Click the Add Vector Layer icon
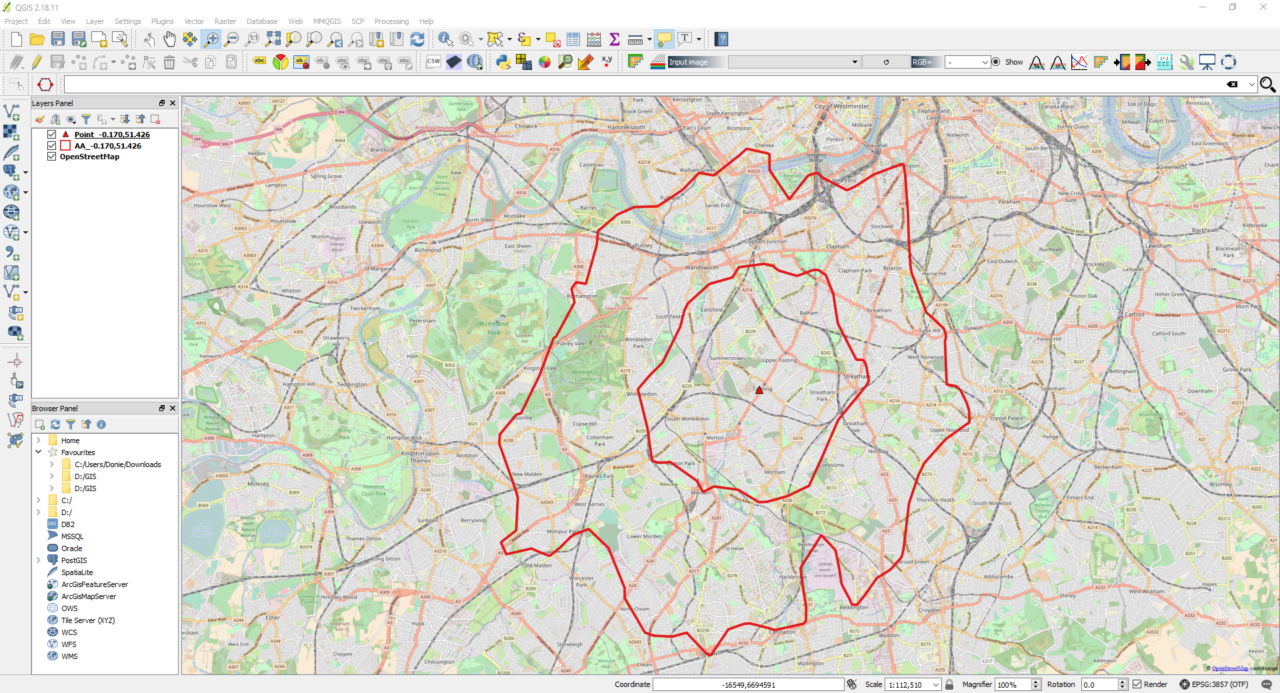 (x=14, y=111)
